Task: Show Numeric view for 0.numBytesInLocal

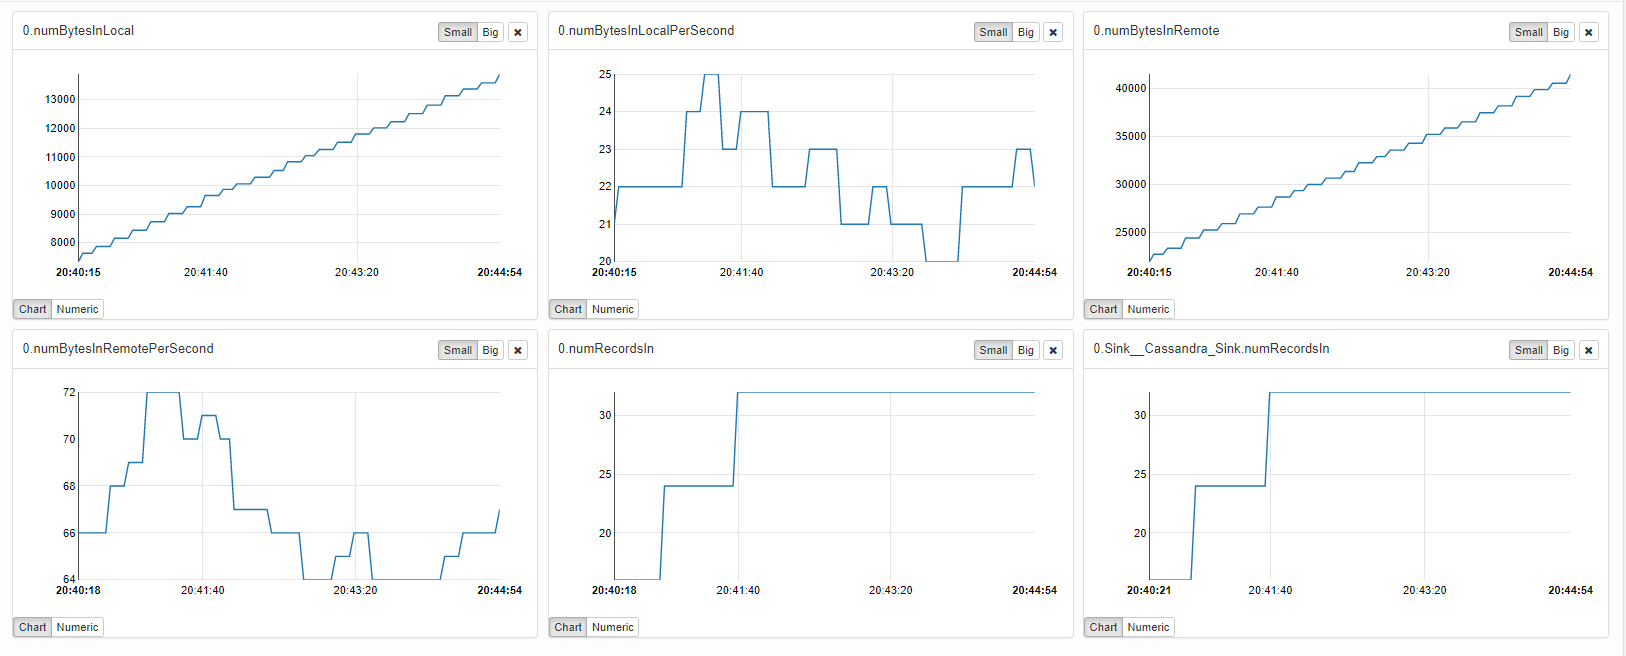Action: tap(77, 309)
